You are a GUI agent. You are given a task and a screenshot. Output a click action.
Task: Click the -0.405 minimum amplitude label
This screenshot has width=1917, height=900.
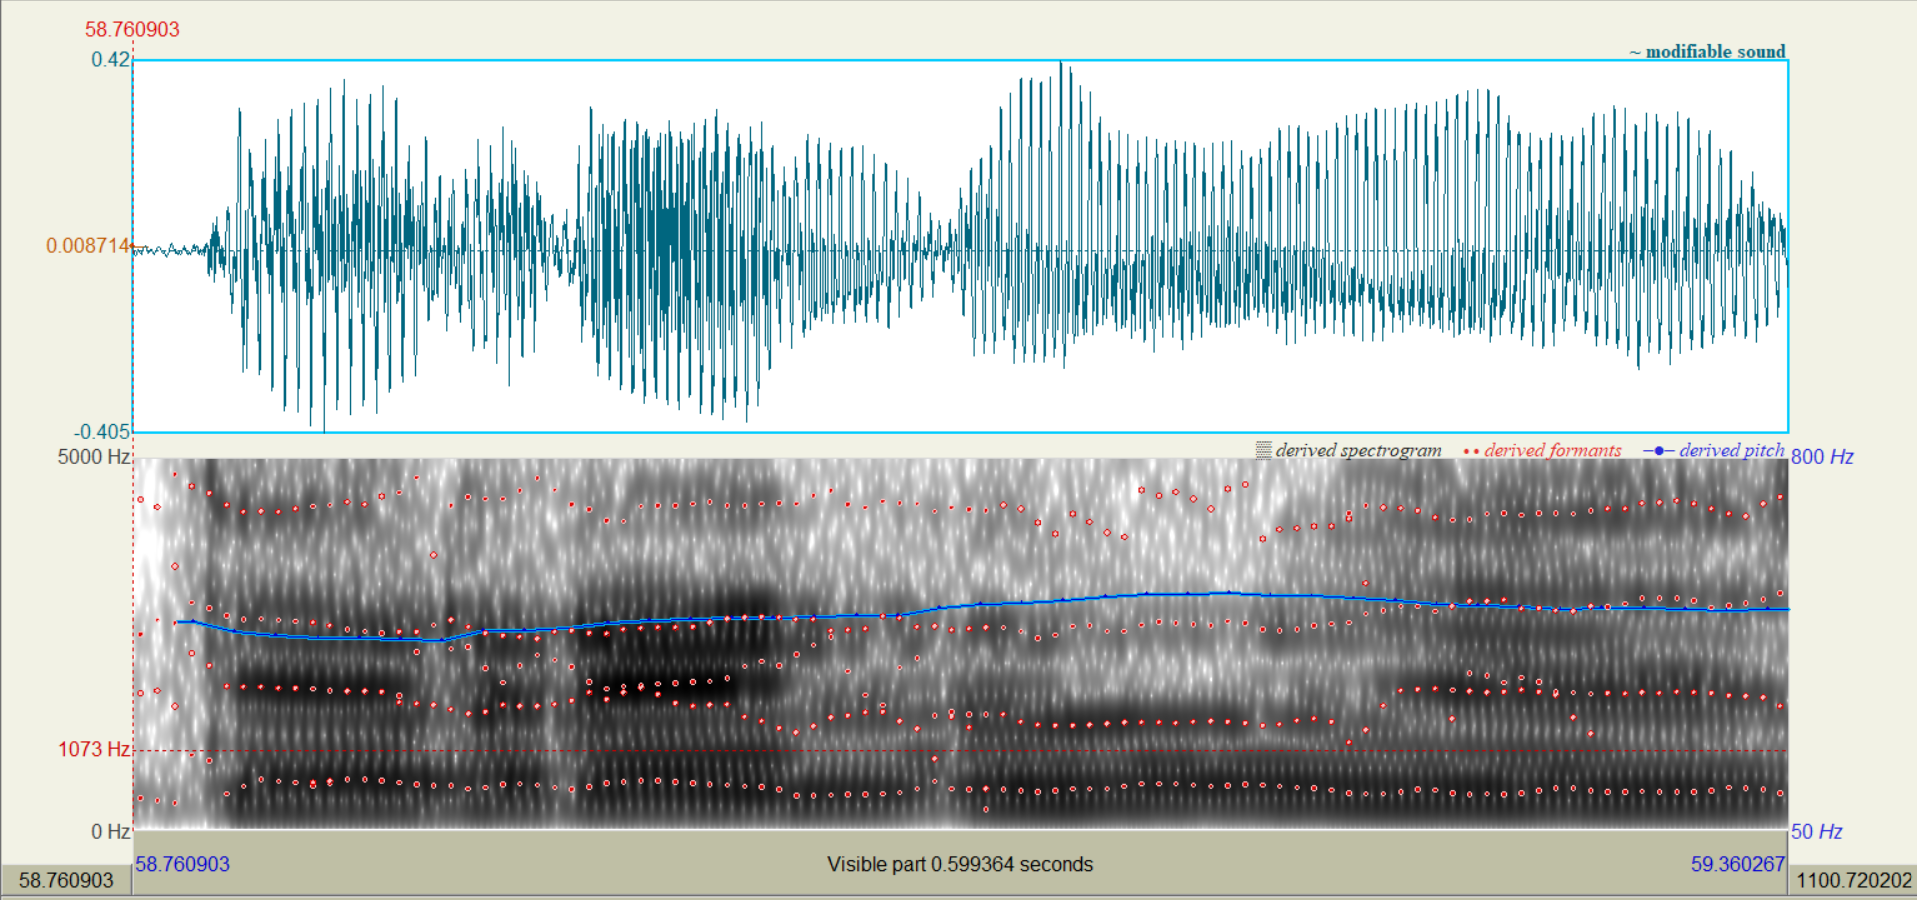(102, 432)
